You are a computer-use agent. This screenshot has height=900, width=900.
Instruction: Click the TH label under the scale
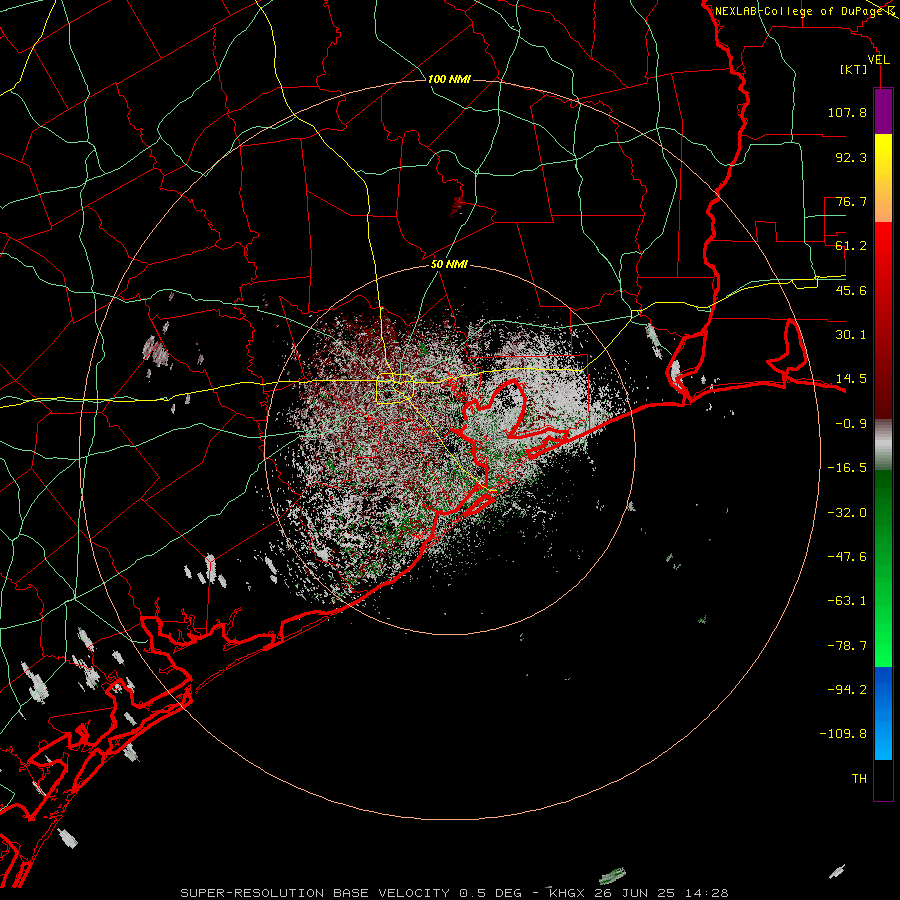859,779
